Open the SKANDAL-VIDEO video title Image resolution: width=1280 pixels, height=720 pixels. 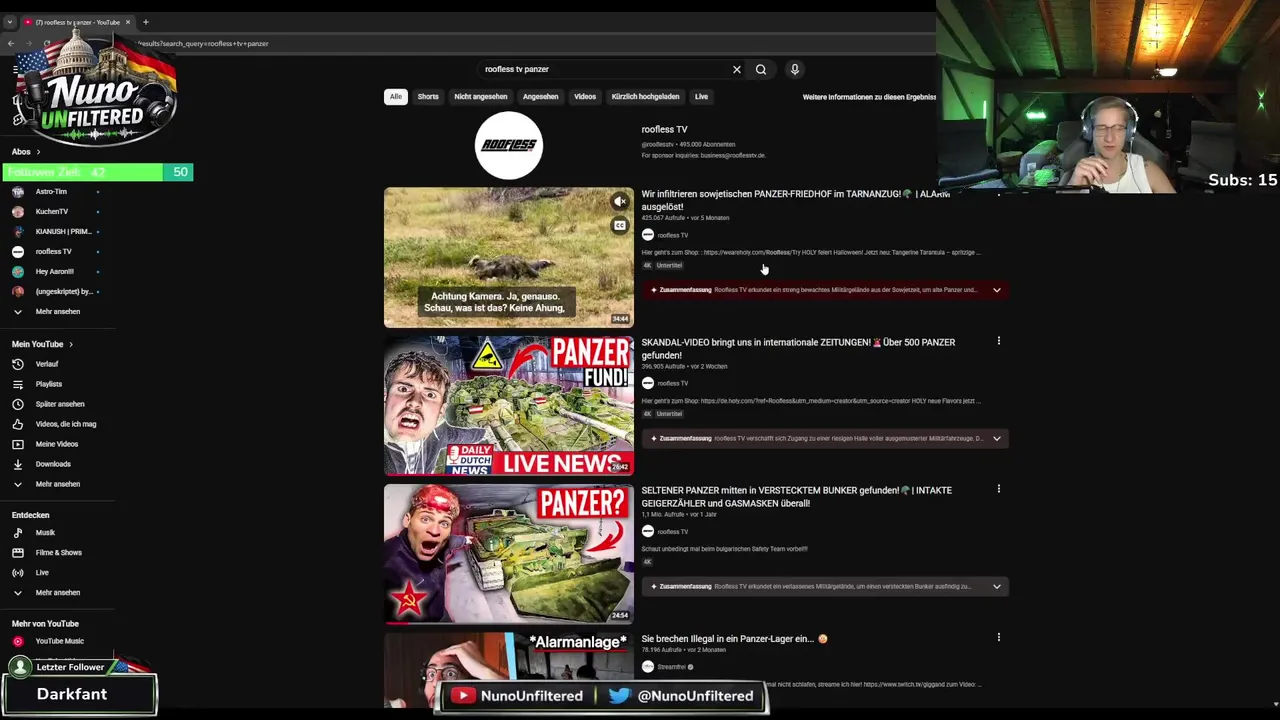pos(798,348)
